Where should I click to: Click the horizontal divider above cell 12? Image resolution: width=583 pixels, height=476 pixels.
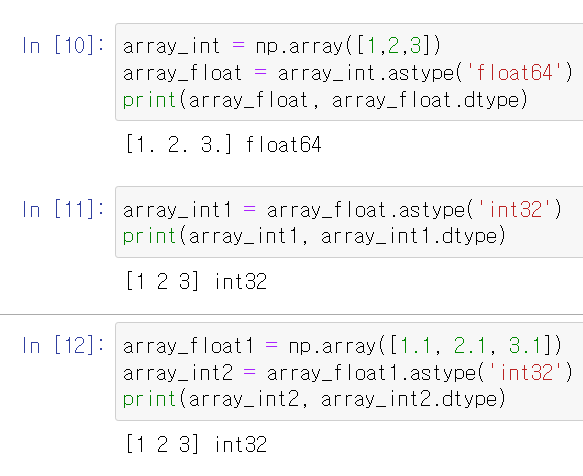292,314
